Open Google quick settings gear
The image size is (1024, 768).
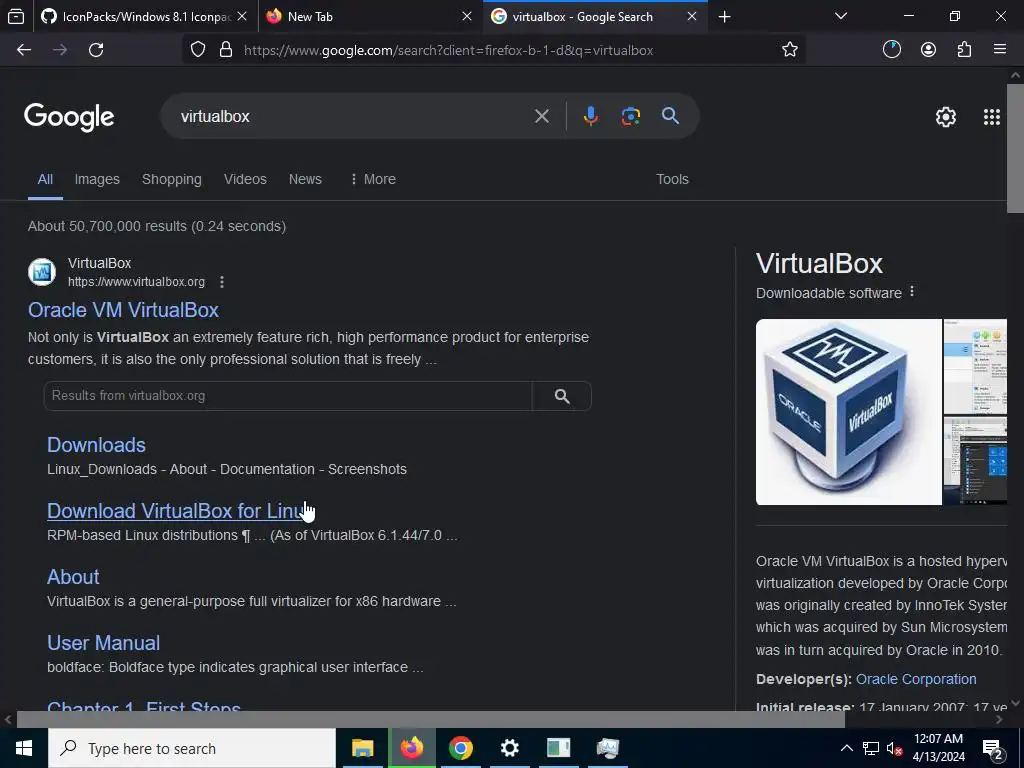(x=946, y=117)
